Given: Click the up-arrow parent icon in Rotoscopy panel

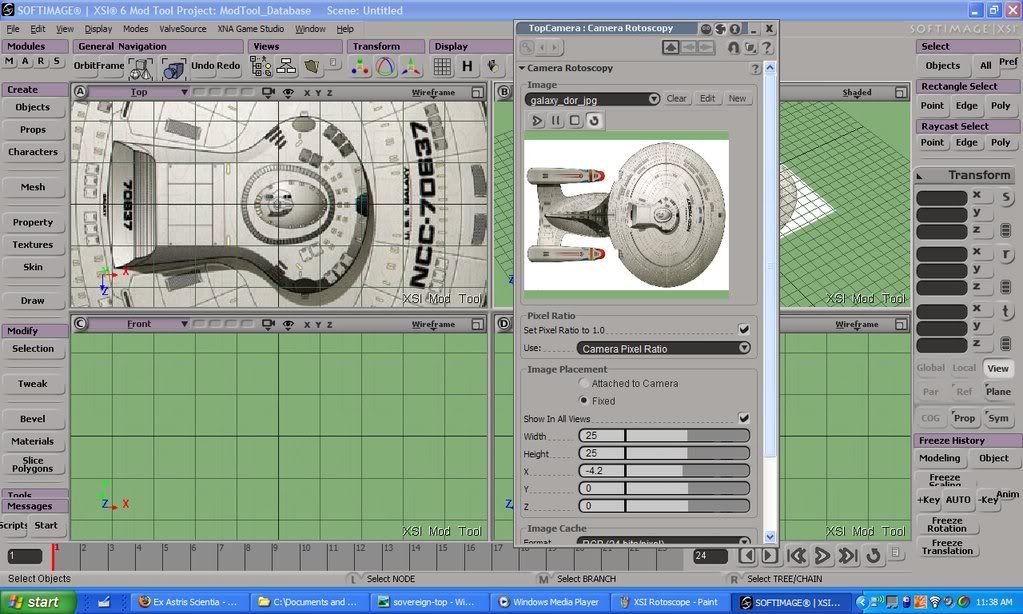Looking at the screenshot, I should pyautogui.click(x=670, y=47).
